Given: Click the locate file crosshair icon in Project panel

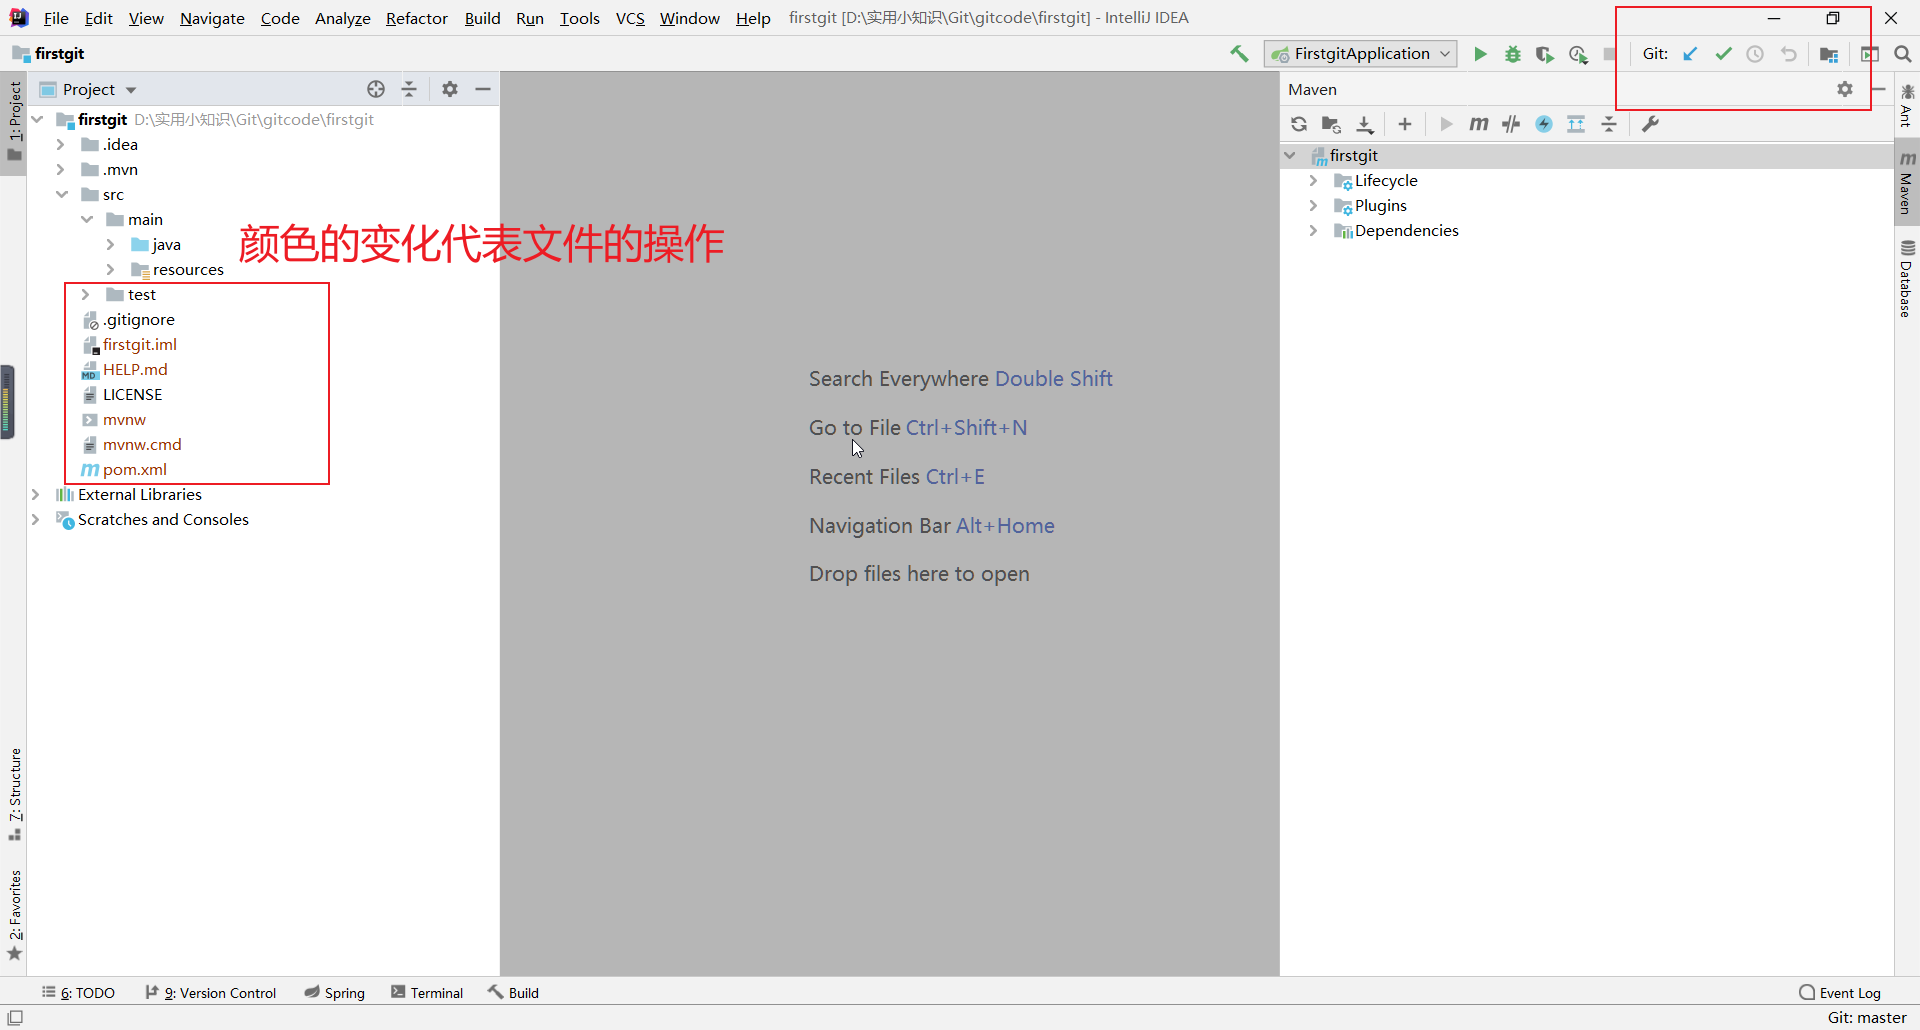Looking at the screenshot, I should point(376,89).
